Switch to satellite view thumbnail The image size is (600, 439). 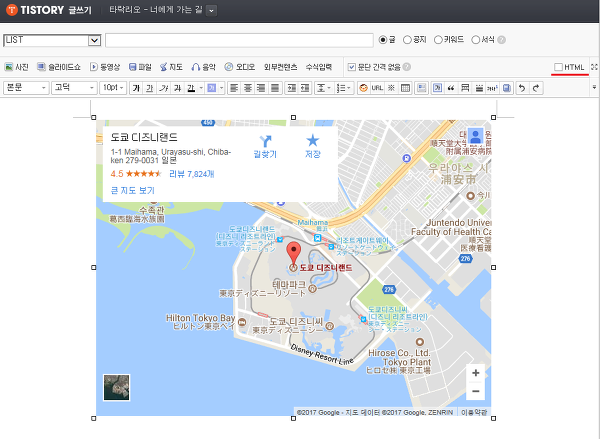(x=117, y=388)
